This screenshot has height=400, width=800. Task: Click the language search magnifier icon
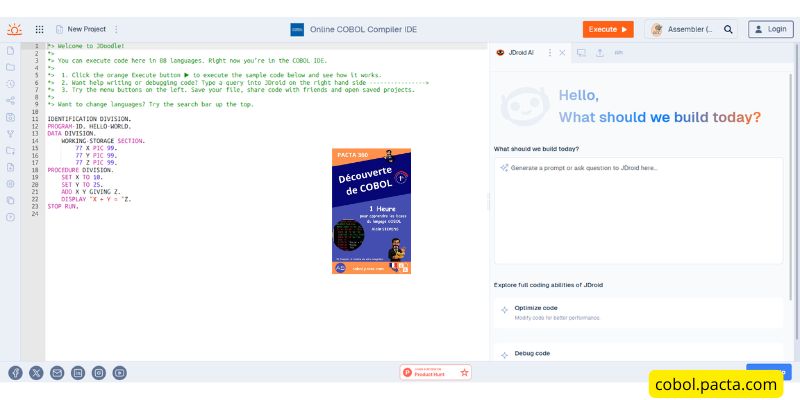pos(728,29)
